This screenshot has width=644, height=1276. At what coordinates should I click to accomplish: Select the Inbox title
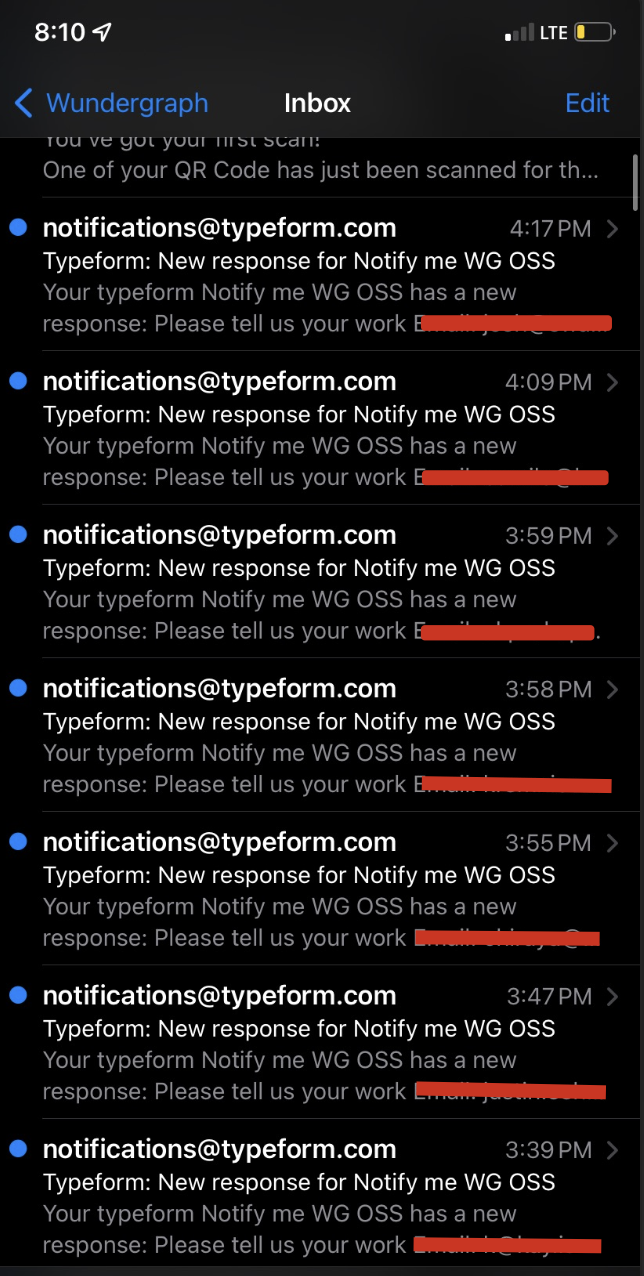317,102
